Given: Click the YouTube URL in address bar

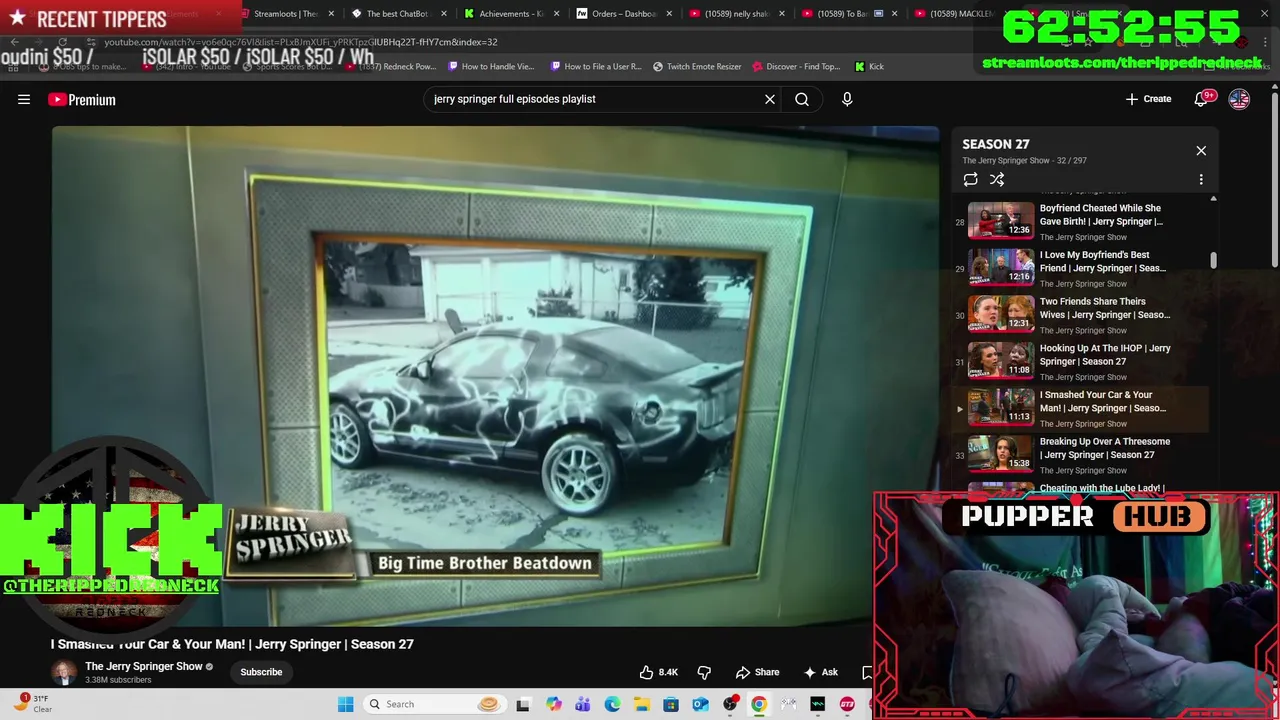Looking at the screenshot, I should [300, 42].
